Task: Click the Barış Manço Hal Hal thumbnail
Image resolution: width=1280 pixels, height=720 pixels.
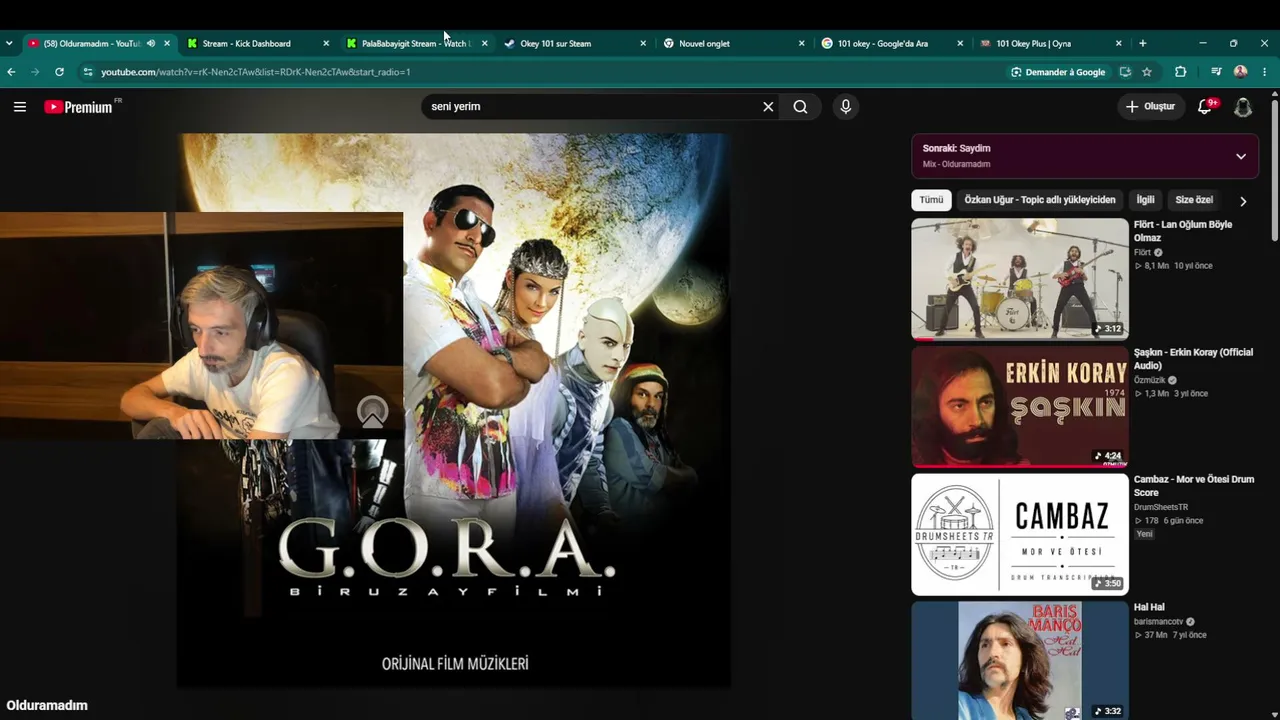Action: click(1020, 660)
